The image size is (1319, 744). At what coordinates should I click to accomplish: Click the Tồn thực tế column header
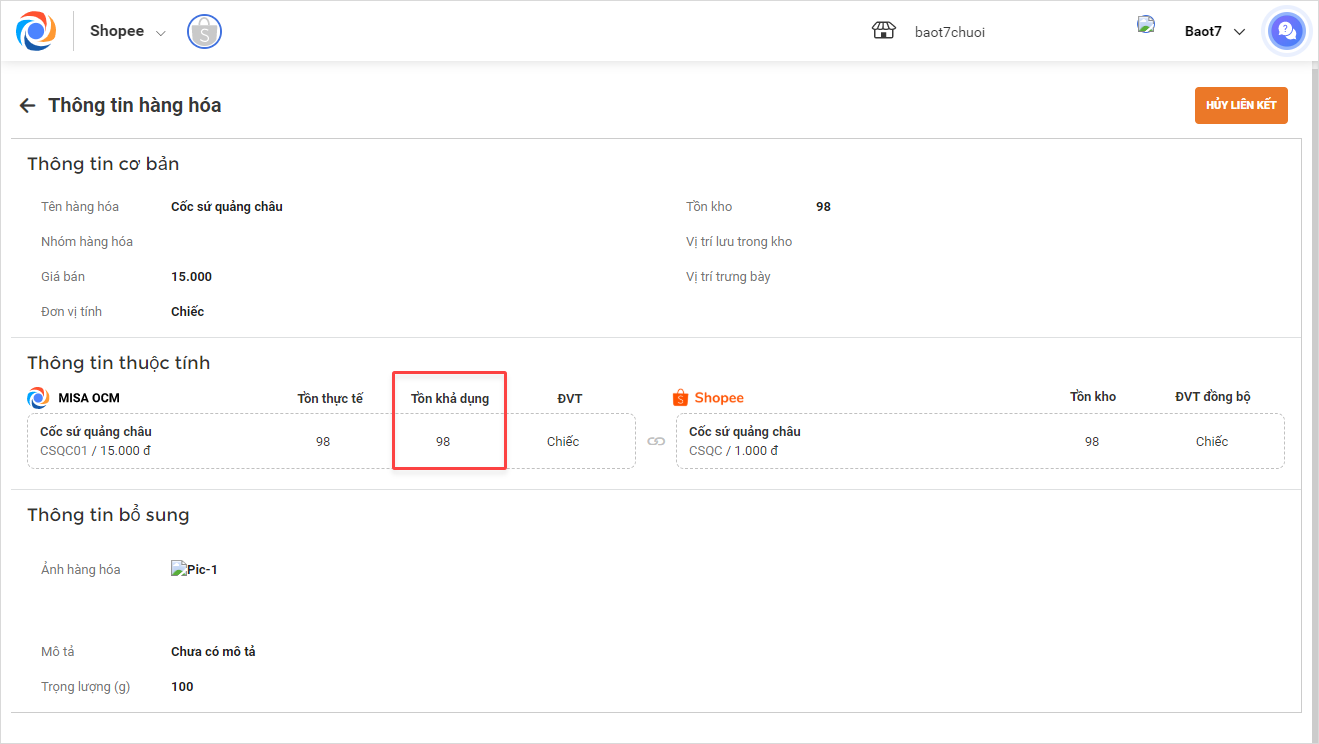click(x=330, y=398)
